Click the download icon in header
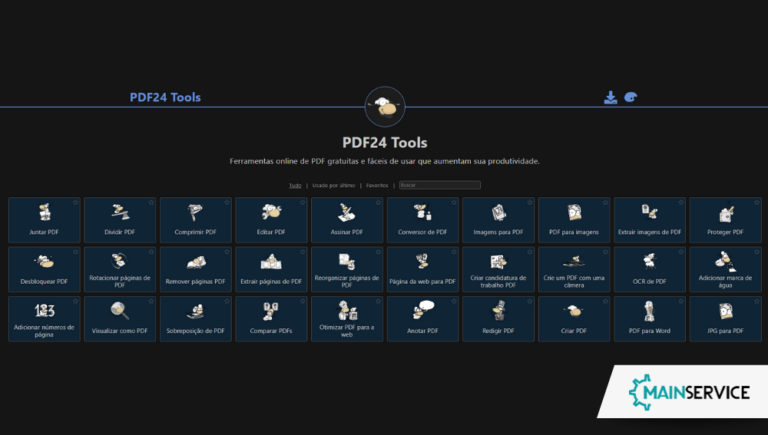 (x=610, y=97)
